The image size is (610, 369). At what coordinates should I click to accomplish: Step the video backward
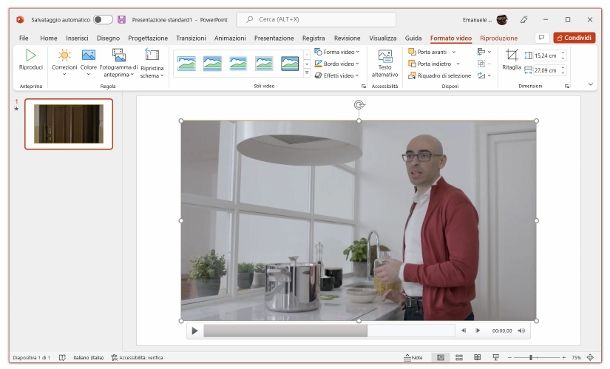point(463,331)
